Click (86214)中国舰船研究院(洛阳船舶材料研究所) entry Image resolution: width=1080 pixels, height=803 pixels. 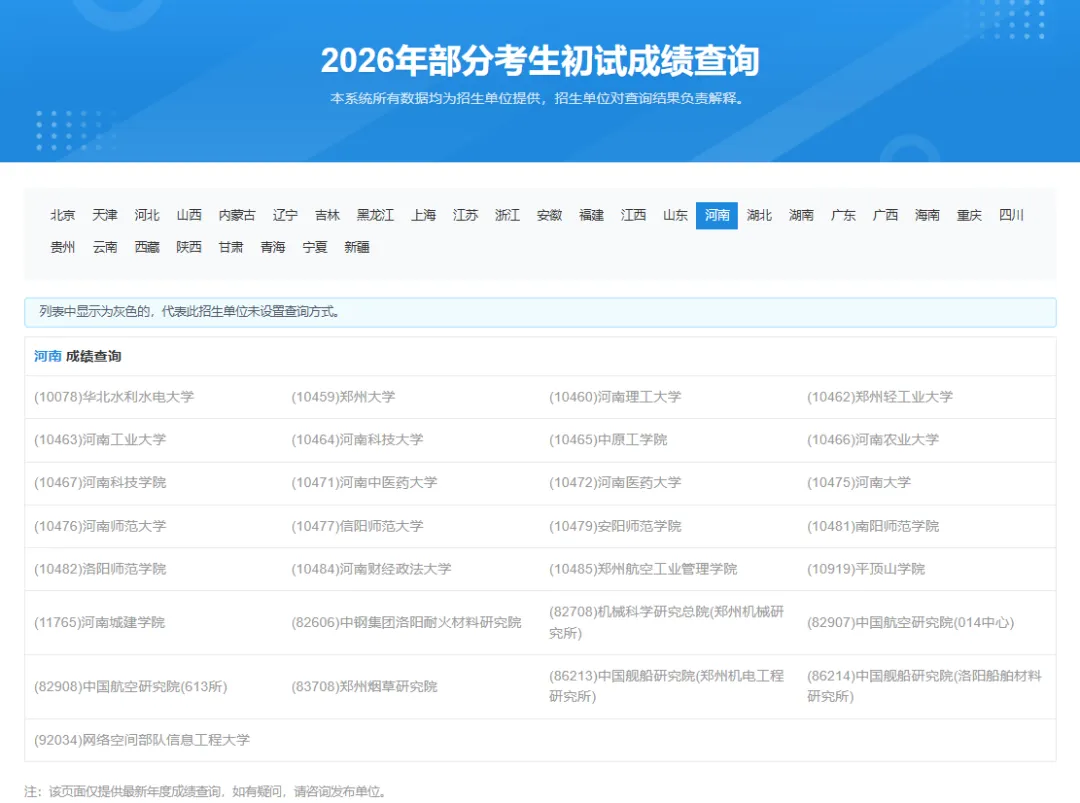coord(924,687)
